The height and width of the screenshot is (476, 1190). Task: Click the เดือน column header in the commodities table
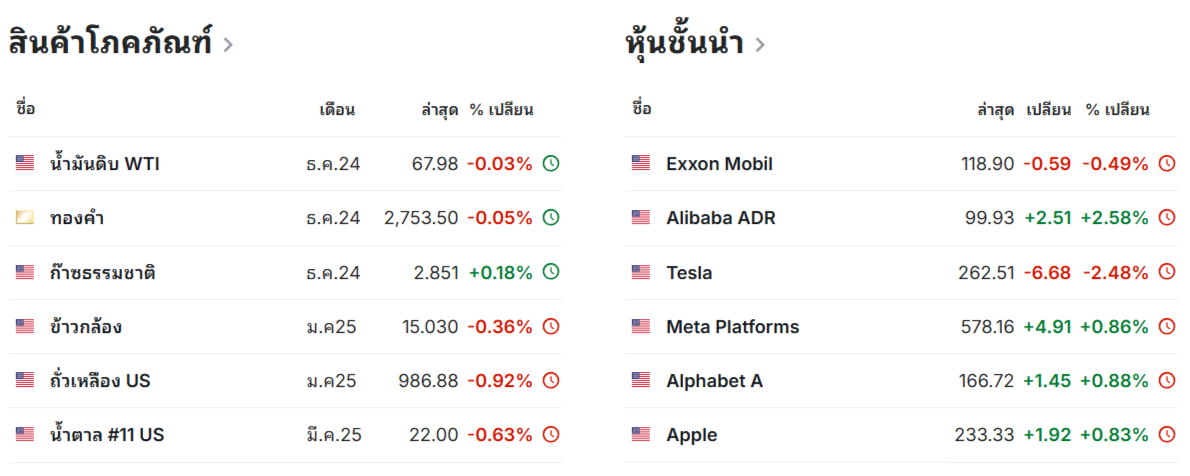click(337, 109)
